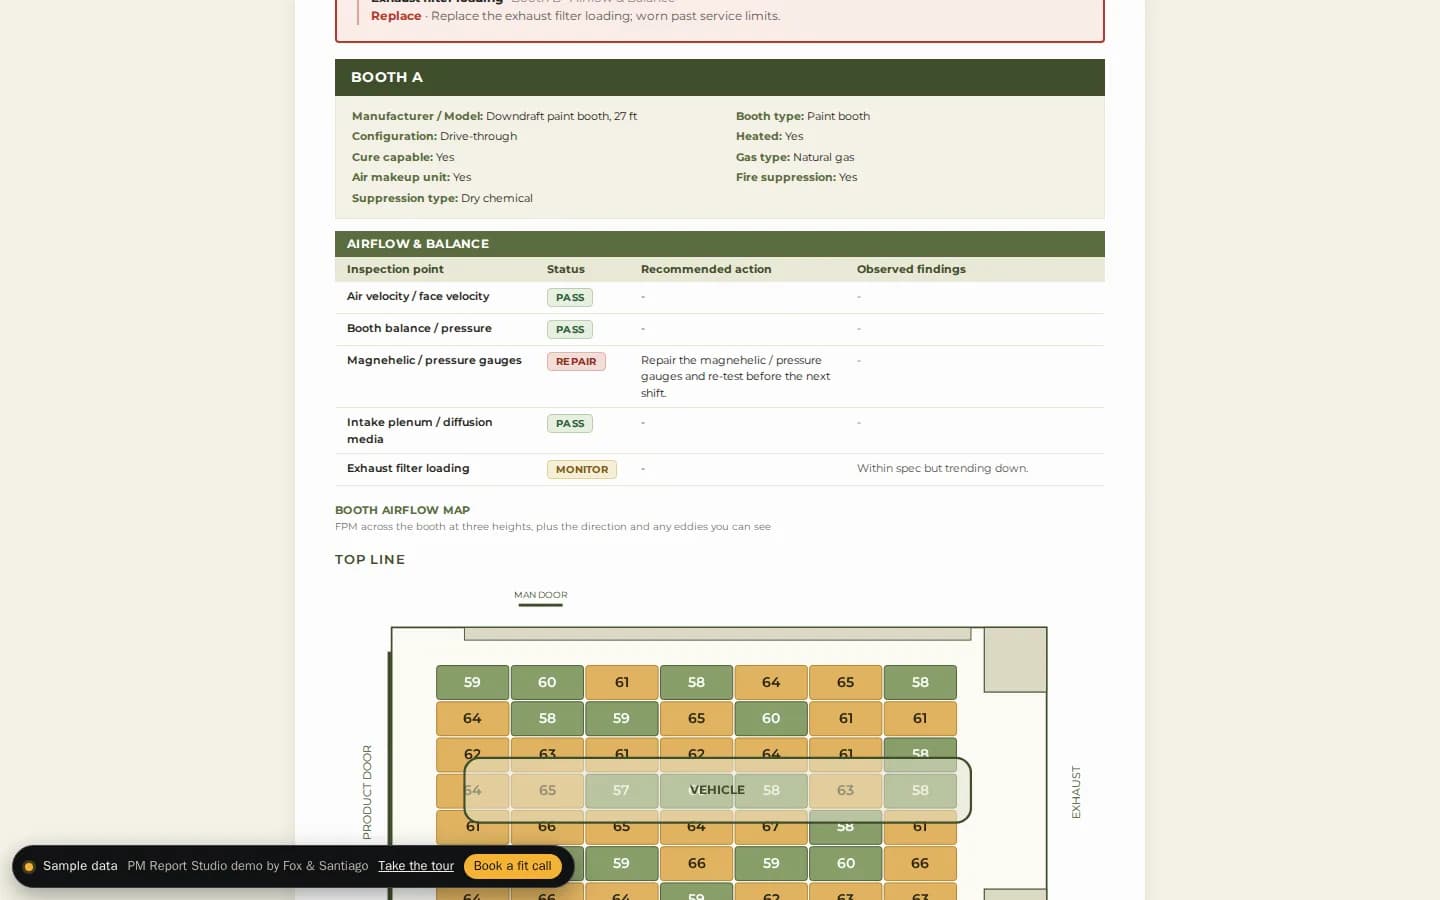Select the Magnehelic / pressure gauges row label
The image size is (1440, 900).
434,360
